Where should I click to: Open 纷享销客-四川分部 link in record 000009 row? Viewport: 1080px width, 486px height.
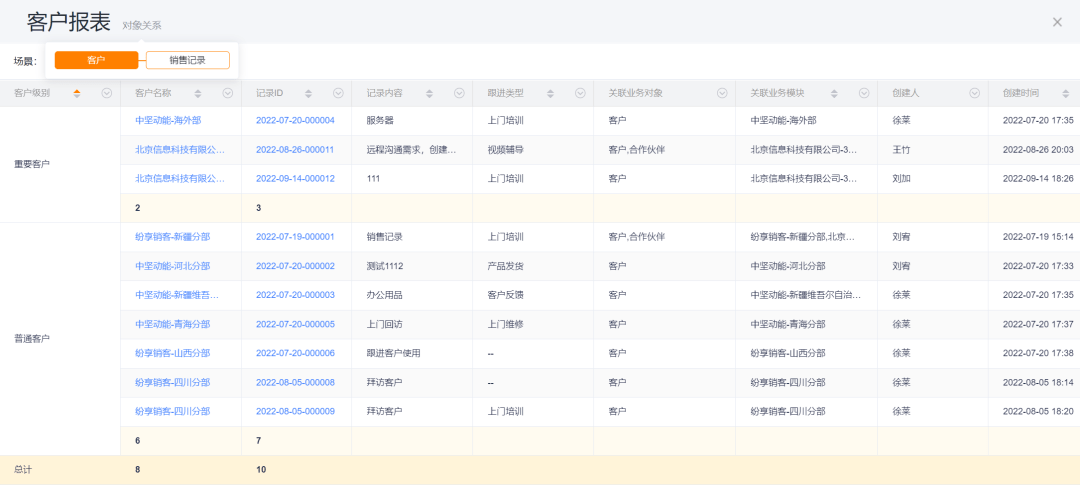click(173, 411)
